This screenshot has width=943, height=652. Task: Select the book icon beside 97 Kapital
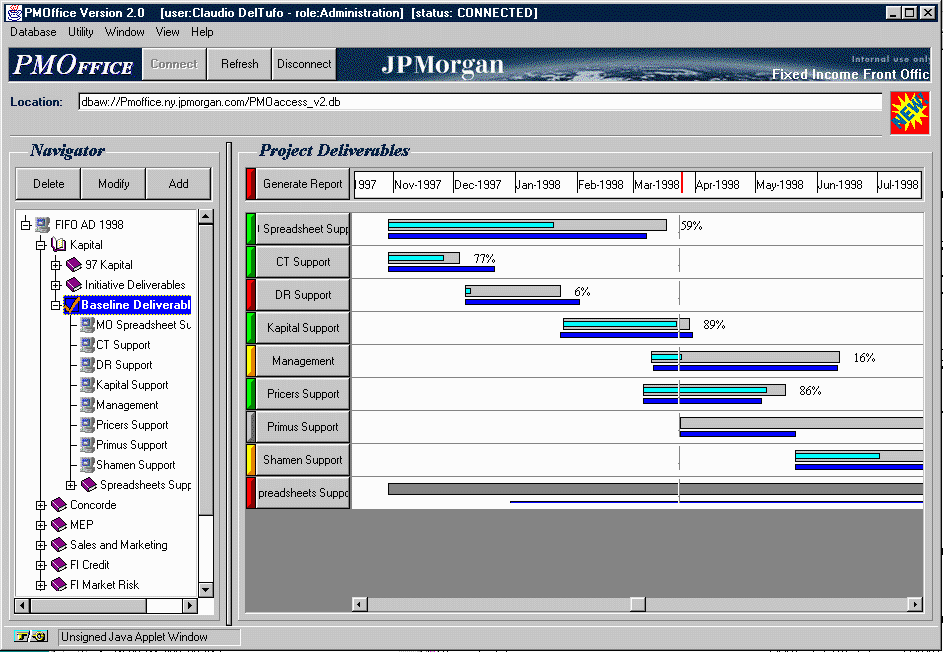point(73,265)
